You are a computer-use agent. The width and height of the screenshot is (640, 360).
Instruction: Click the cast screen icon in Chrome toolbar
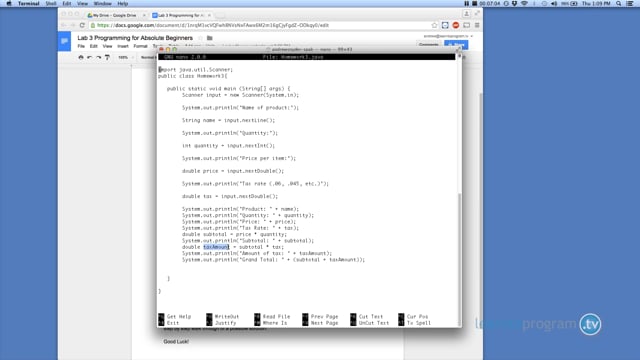466,25
